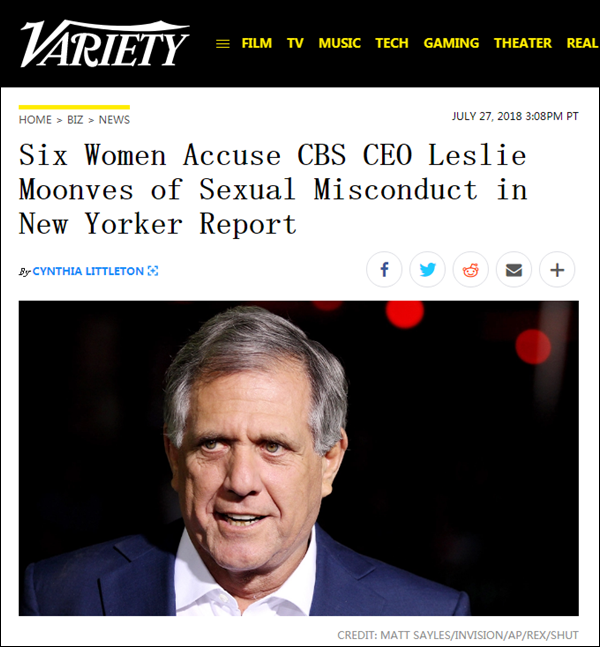Click the icon beside Cynthia Littleton's name
The width and height of the screenshot is (600, 647).
153,271
